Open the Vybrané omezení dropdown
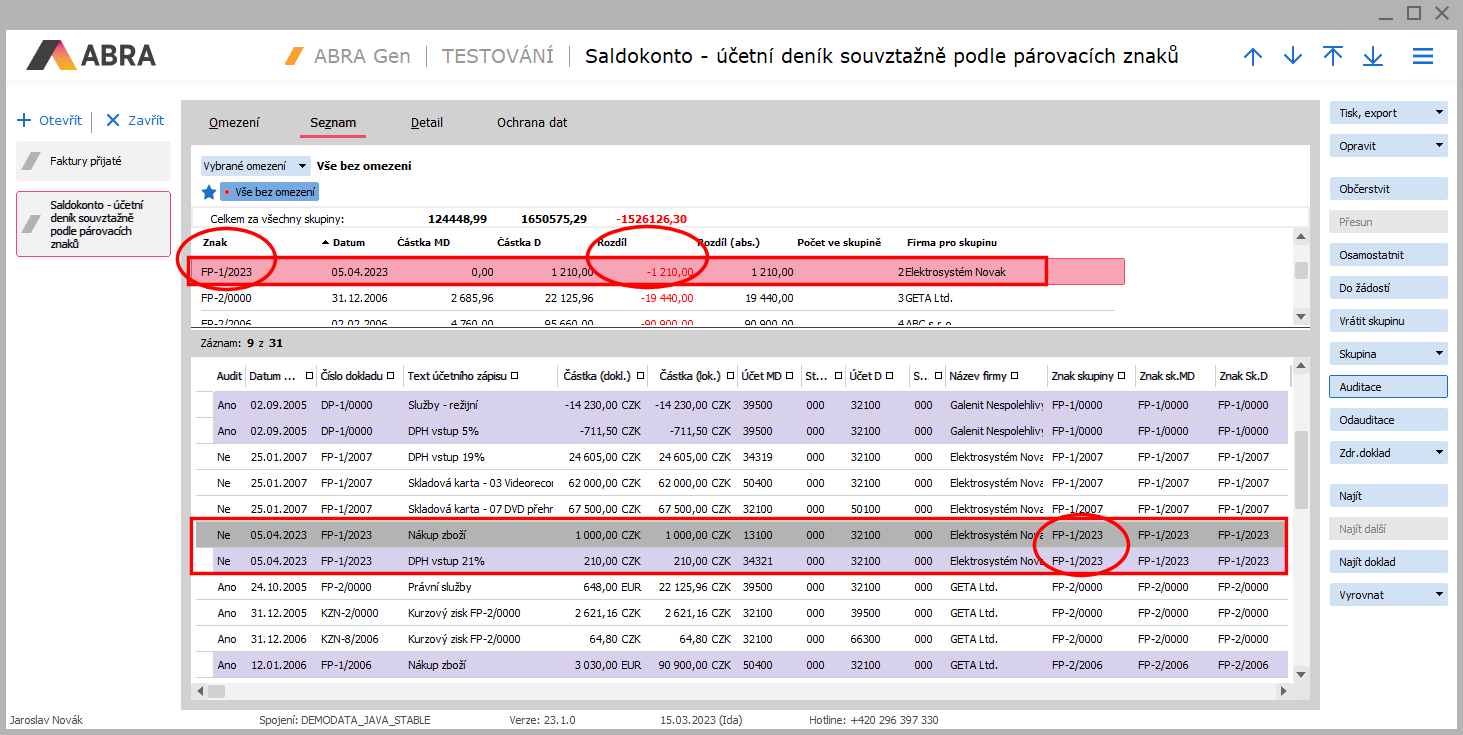Screen dimensions: 1463x735 (x=256, y=166)
